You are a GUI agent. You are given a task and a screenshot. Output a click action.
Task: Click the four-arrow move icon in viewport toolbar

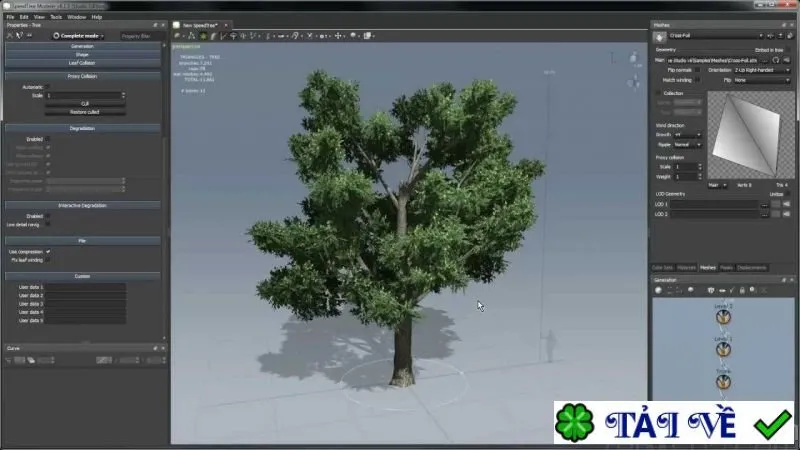(x=338, y=36)
